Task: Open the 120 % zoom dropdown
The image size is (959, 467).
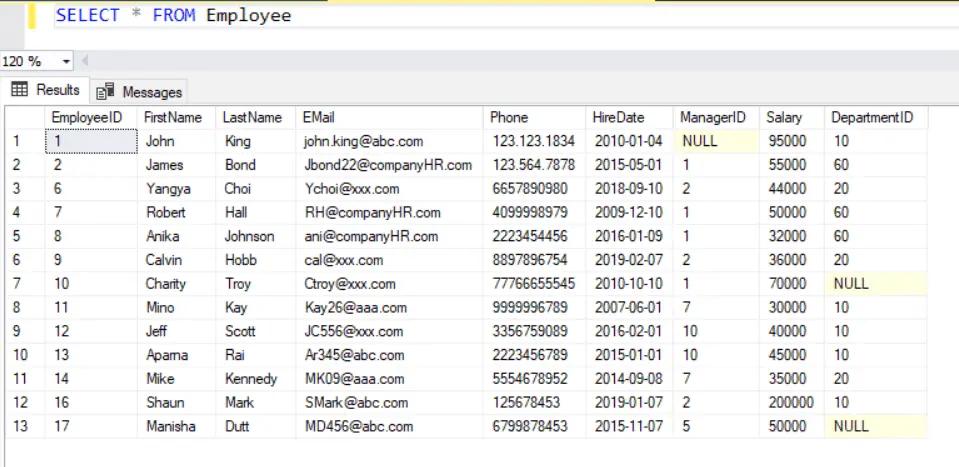Action: click(x=66, y=61)
